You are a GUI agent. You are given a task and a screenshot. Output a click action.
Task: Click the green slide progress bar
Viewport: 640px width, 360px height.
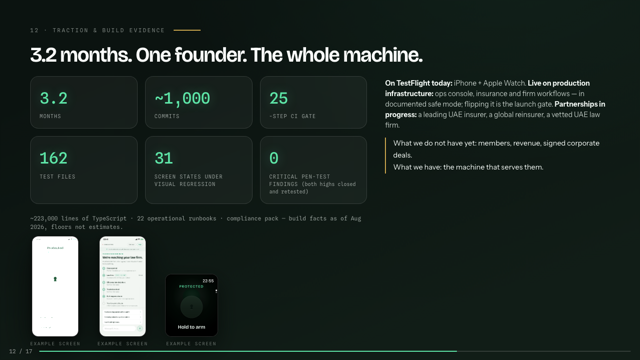[x=248, y=351]
